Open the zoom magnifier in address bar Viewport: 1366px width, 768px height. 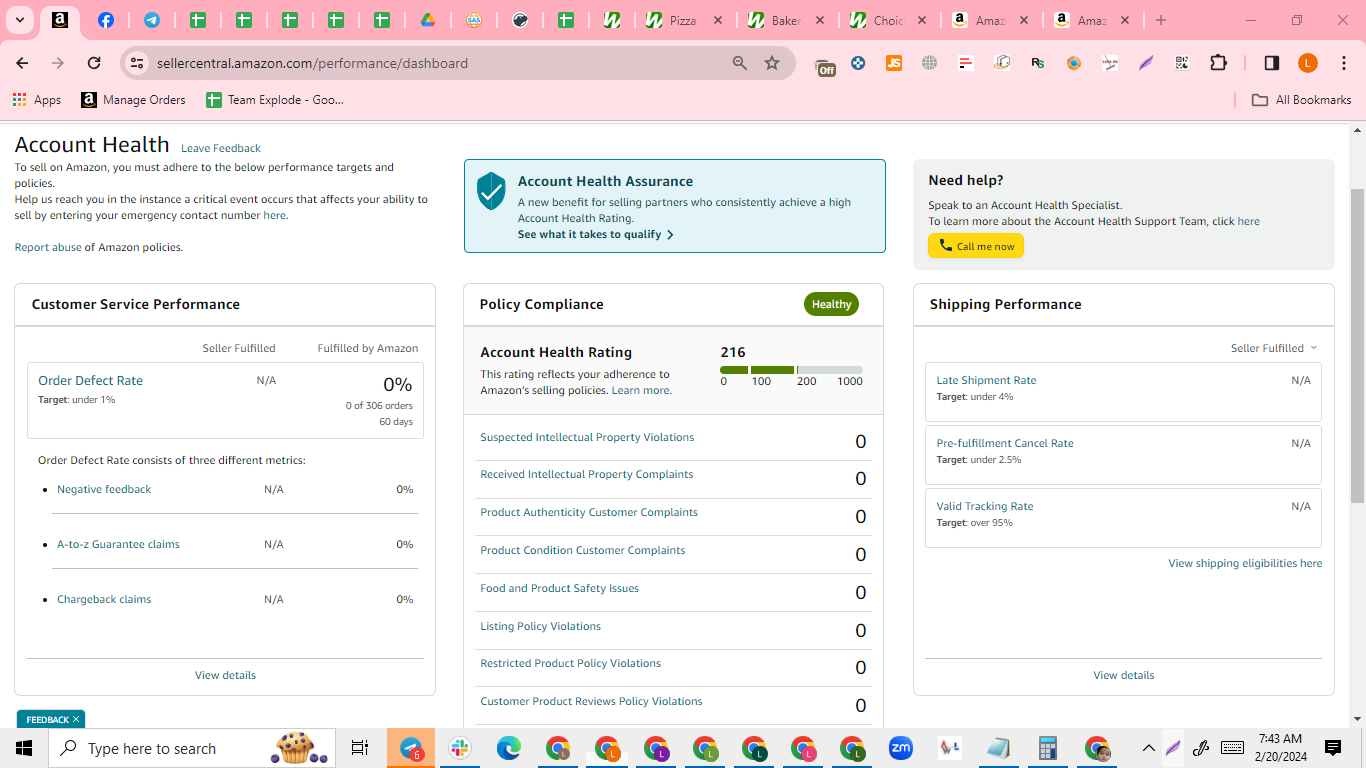tap(740, 63)
